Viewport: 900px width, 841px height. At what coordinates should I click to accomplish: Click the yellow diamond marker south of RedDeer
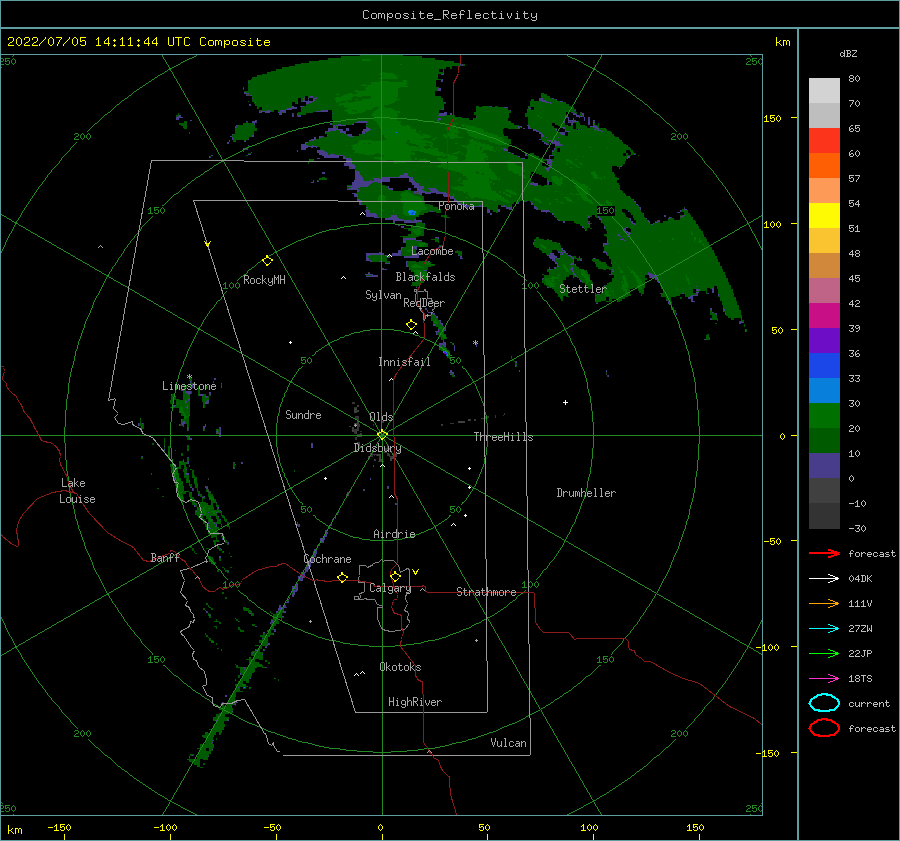click(412, 325)
